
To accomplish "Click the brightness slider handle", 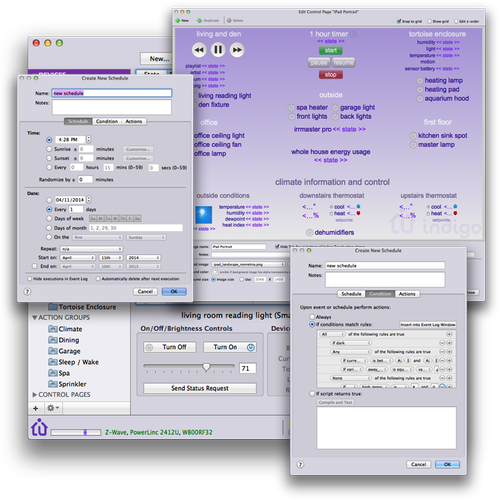I will tap(206, 367).
